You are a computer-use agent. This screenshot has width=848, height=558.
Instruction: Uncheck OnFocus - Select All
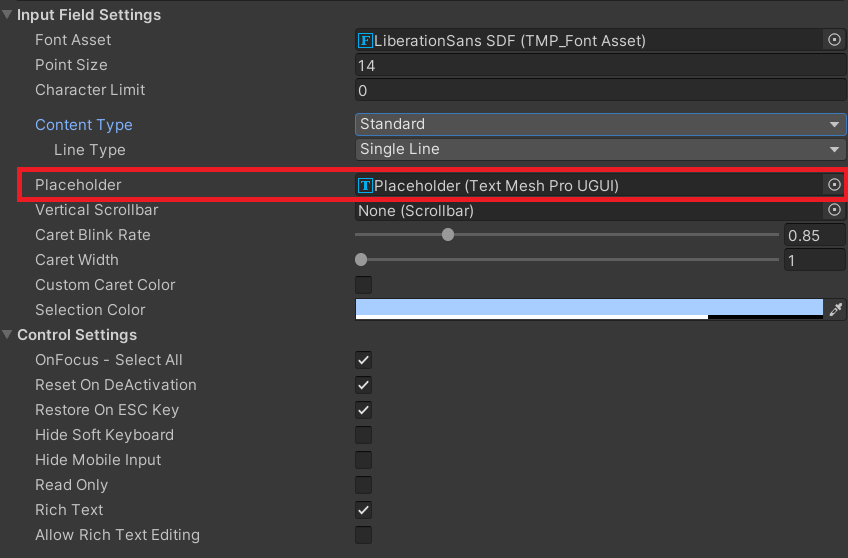(363, 360)
